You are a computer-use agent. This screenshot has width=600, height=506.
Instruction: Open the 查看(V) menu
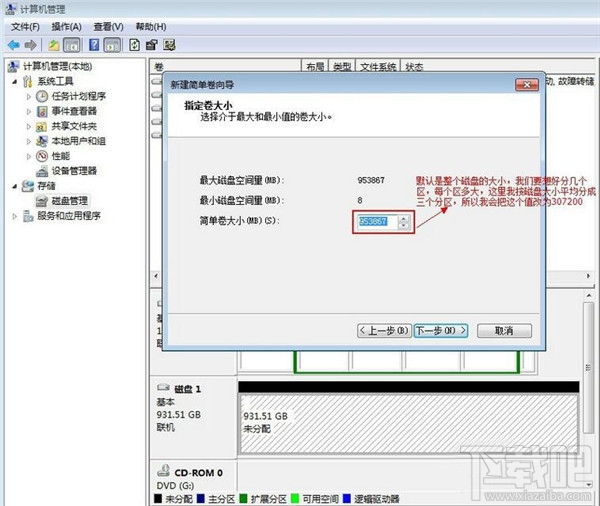[x=108, y=27]
